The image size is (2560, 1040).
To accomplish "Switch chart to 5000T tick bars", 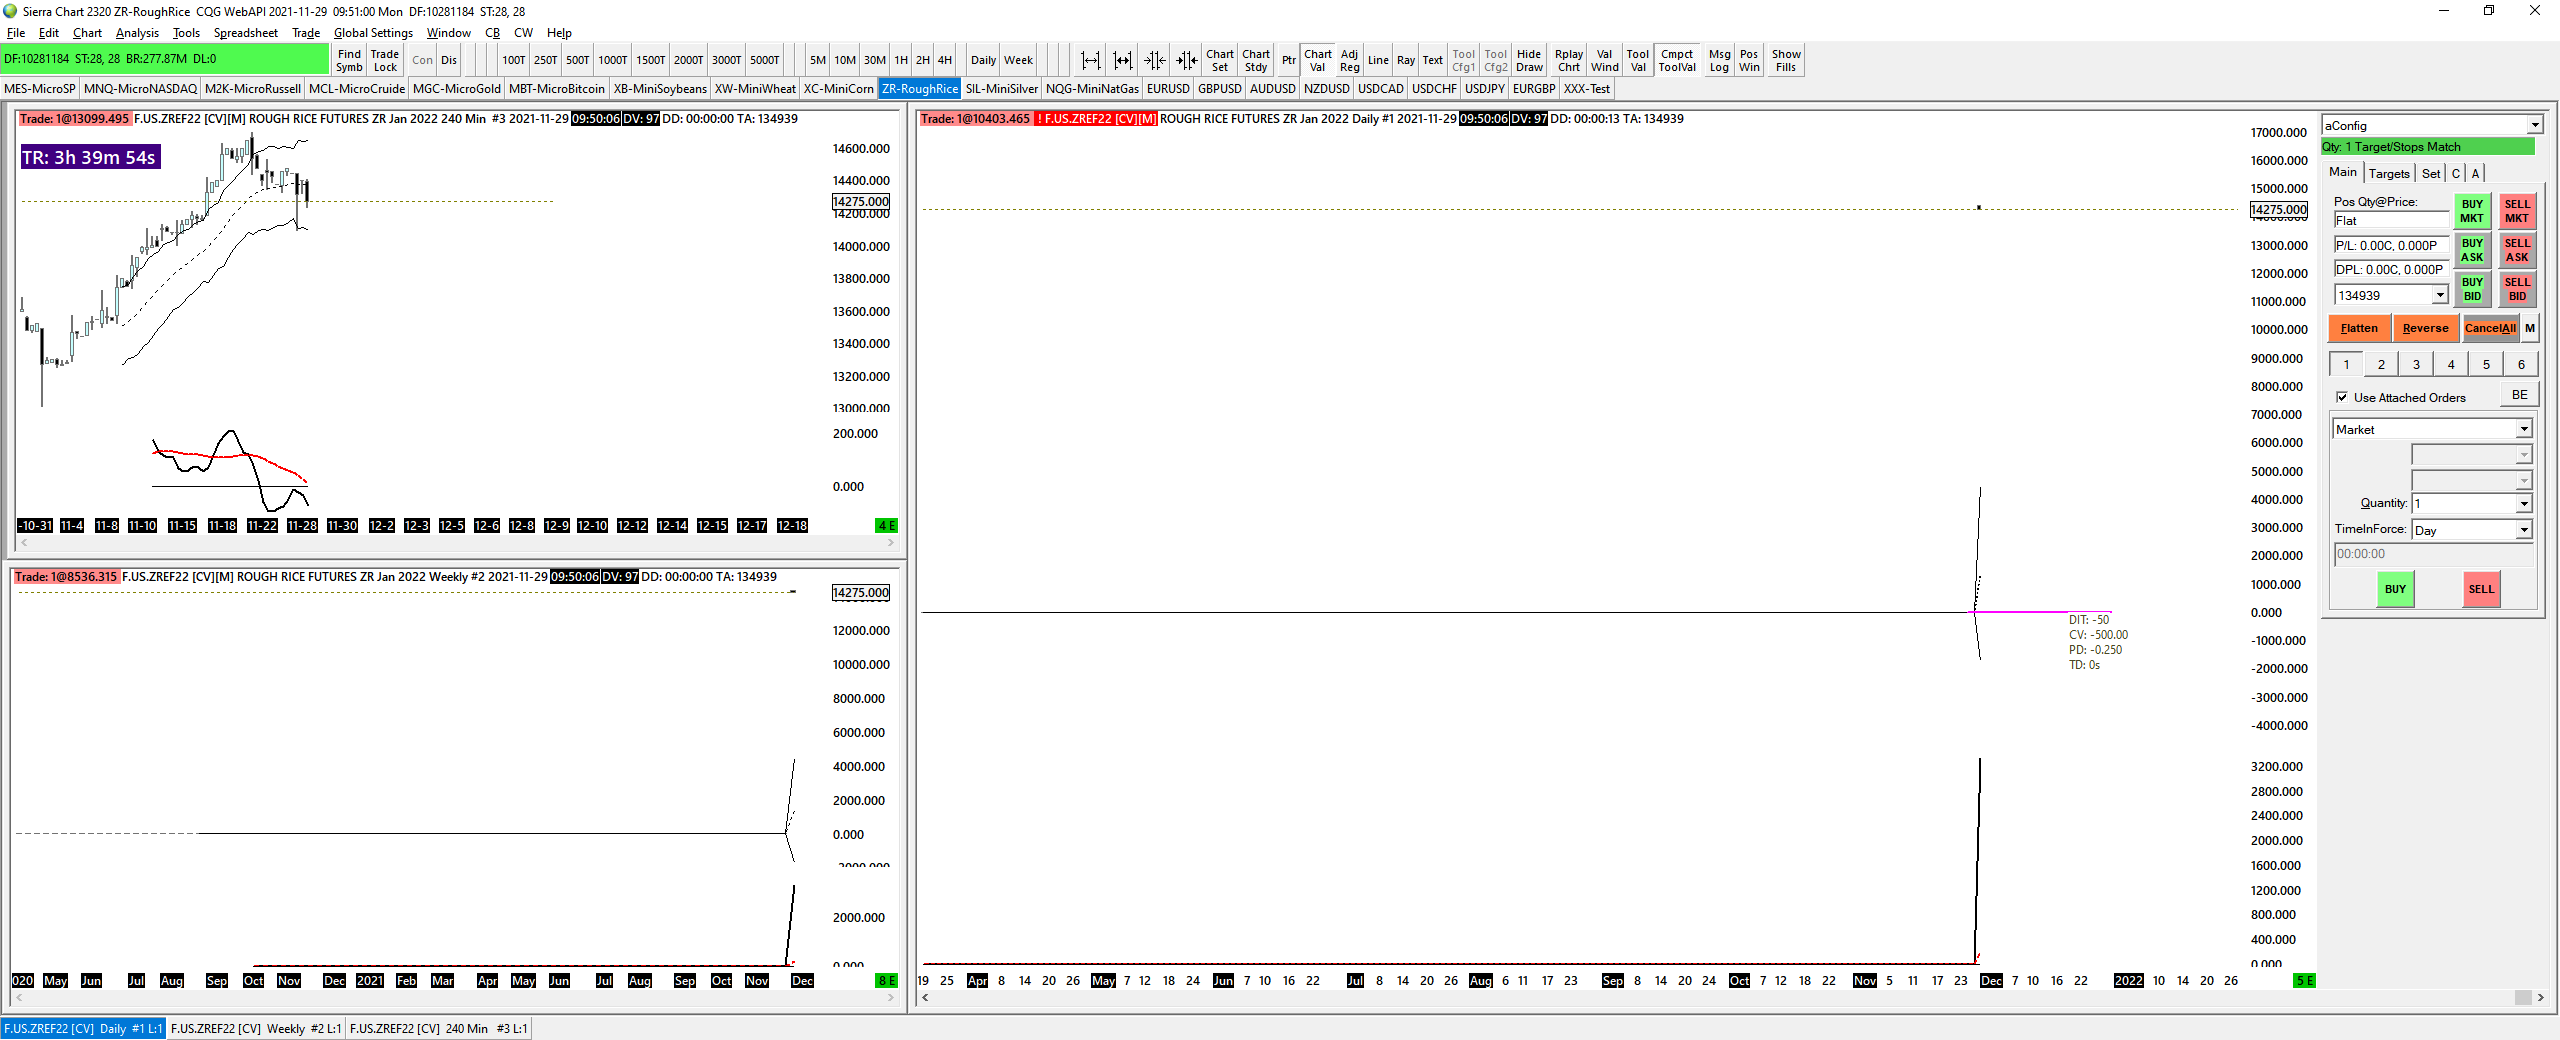I will tap(765, 61).
